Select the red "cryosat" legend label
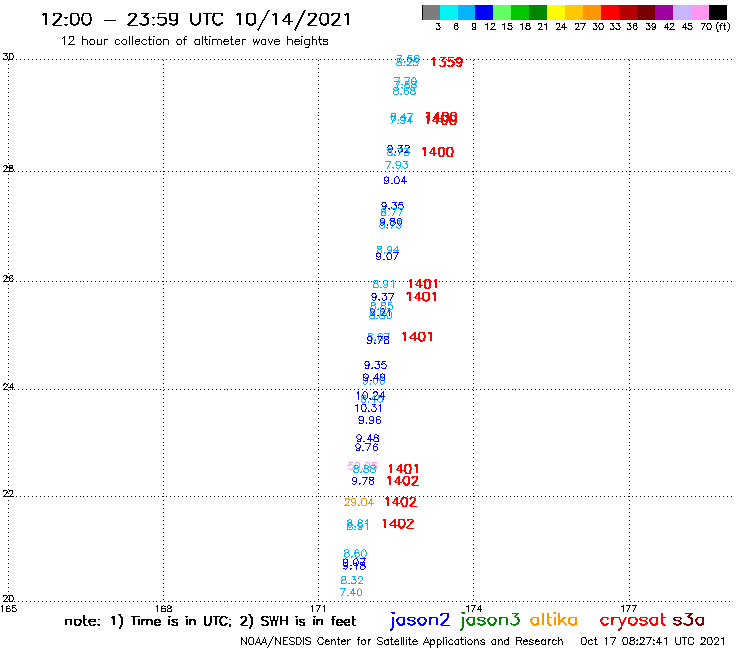 (633, 620)
